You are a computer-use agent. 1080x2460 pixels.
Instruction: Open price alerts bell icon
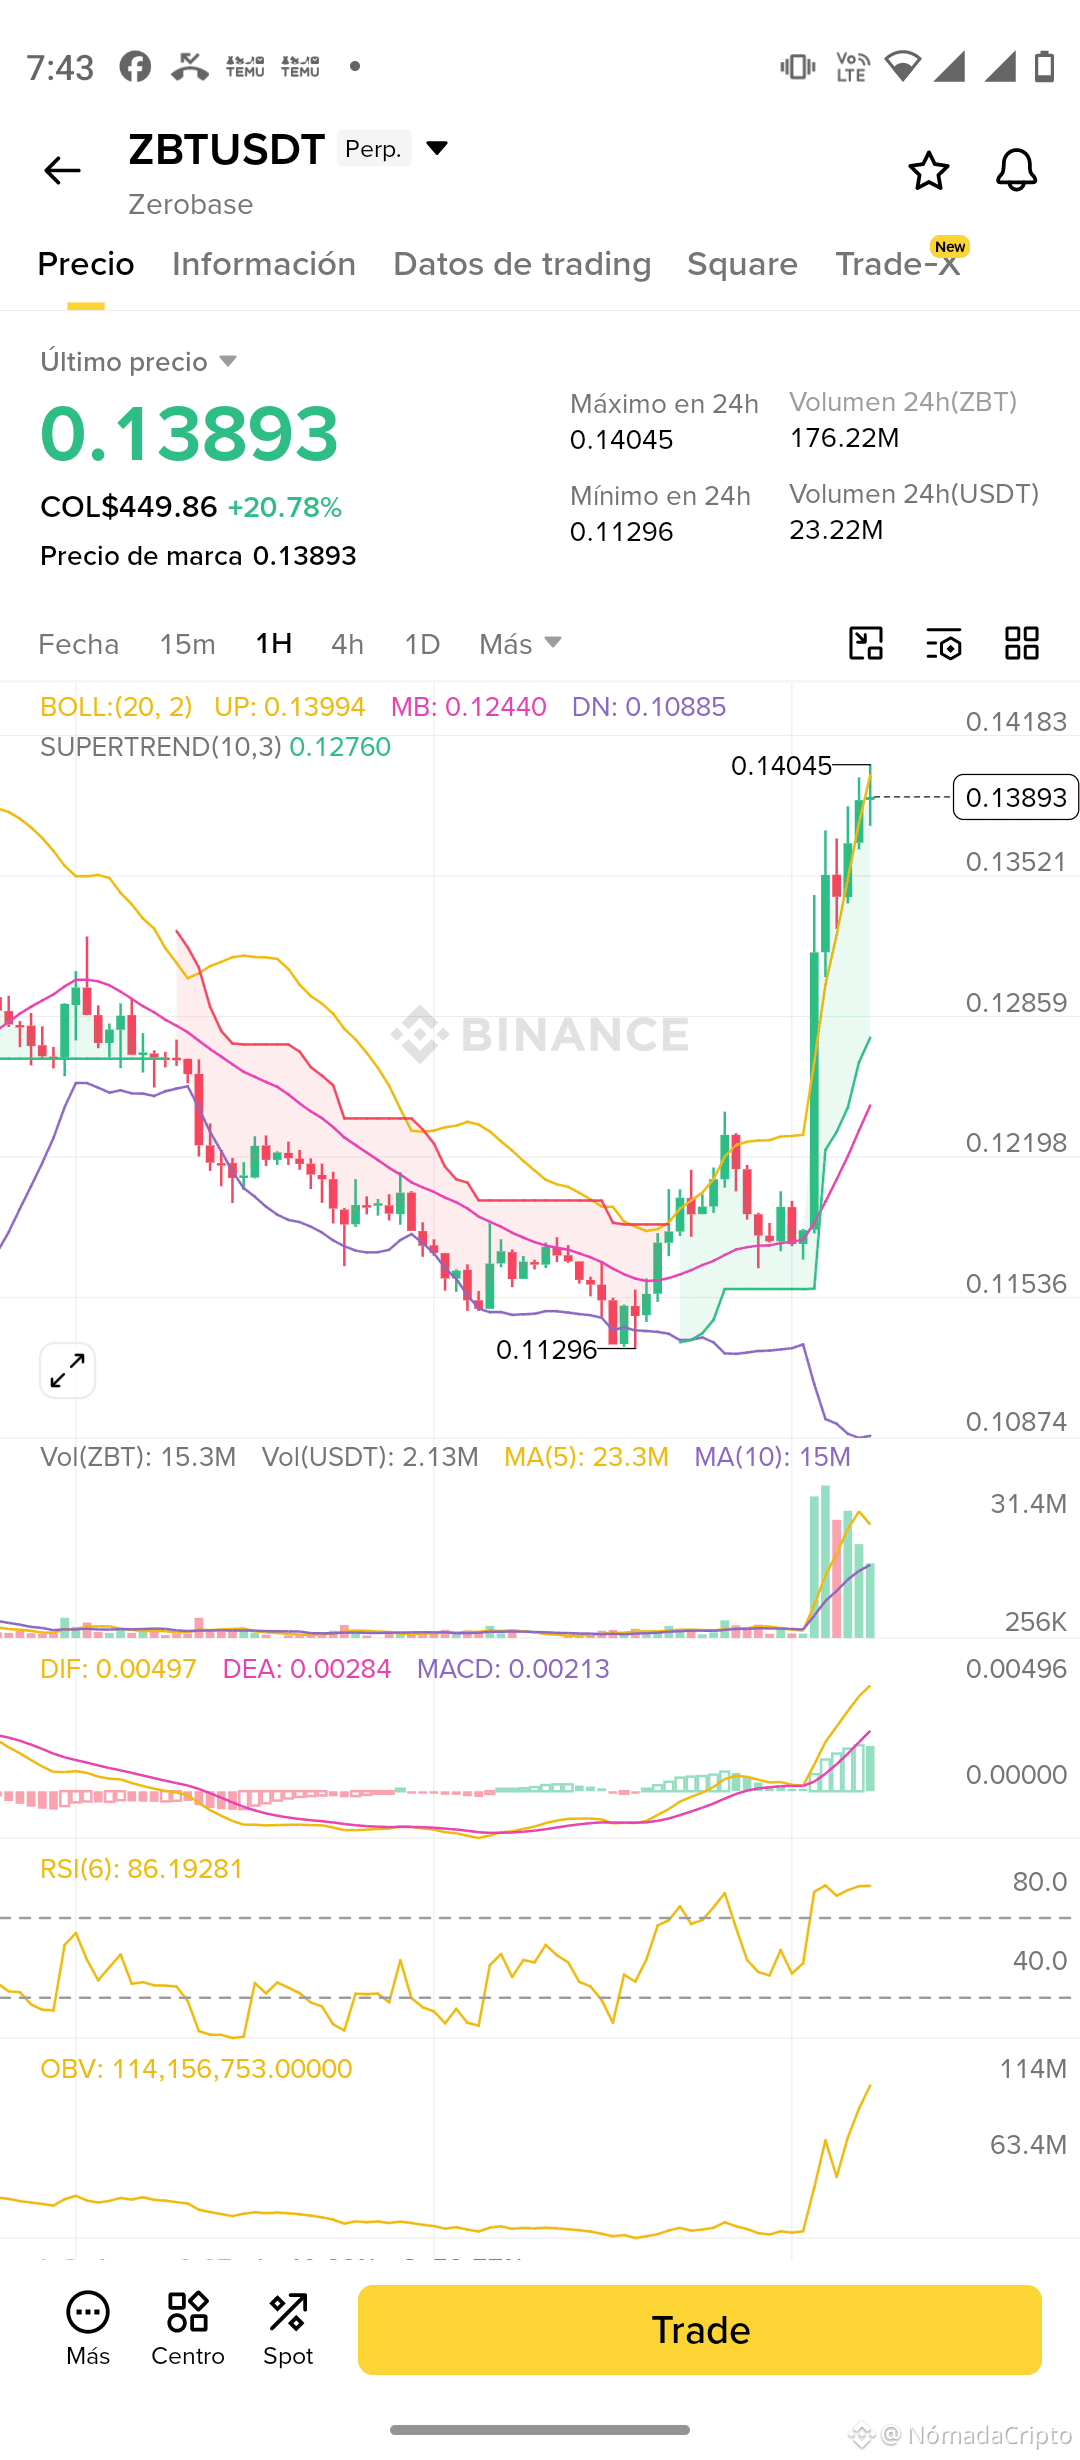tap(1016, 171)
